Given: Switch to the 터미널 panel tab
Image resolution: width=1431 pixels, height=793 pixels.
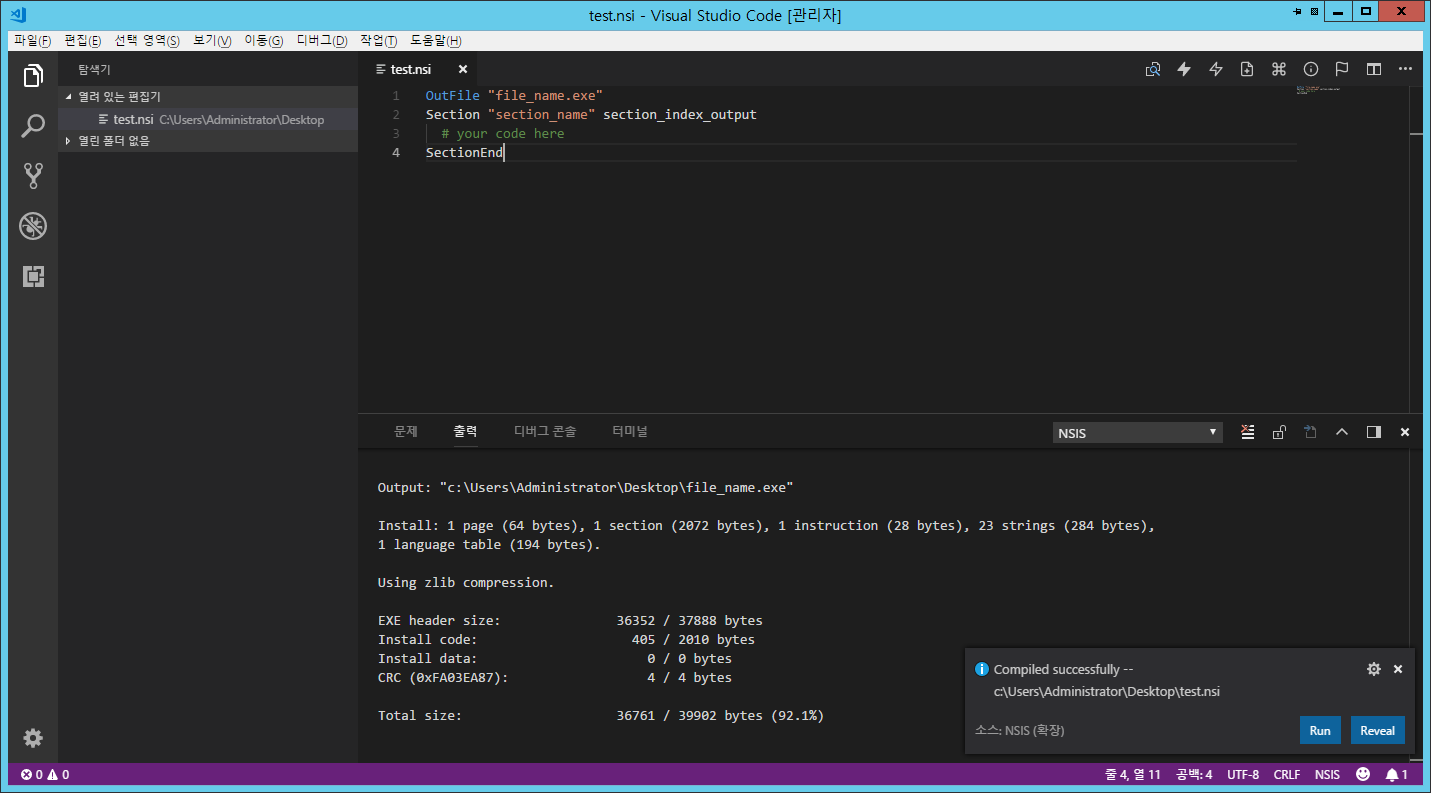Looking at the screenshot, I should [x=630, y=431].
